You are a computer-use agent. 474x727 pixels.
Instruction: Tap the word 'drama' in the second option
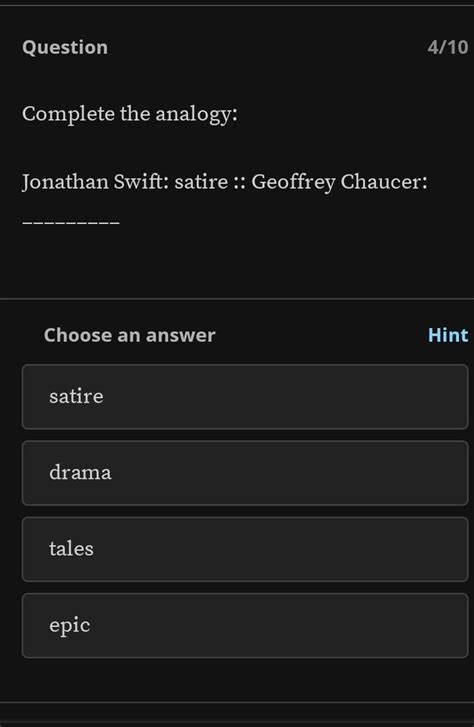[80, 473]
